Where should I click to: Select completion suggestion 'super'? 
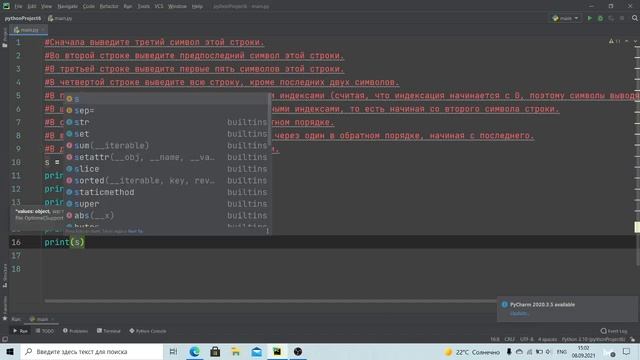tap(167, 204)
